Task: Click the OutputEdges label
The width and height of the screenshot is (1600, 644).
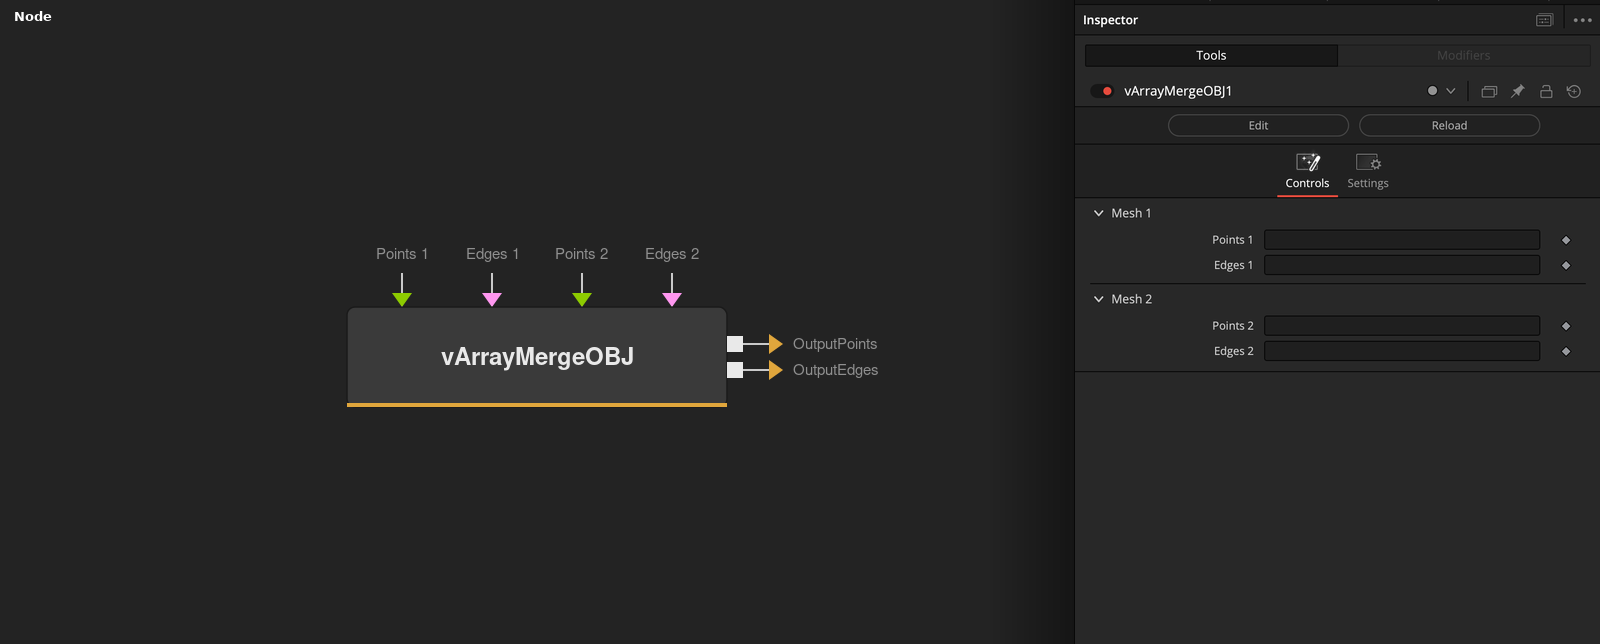Action: [836, 370]
